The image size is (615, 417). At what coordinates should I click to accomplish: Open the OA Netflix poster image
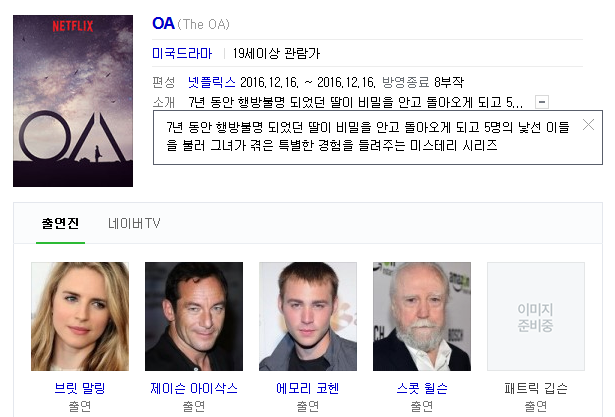tap(73, 101)
